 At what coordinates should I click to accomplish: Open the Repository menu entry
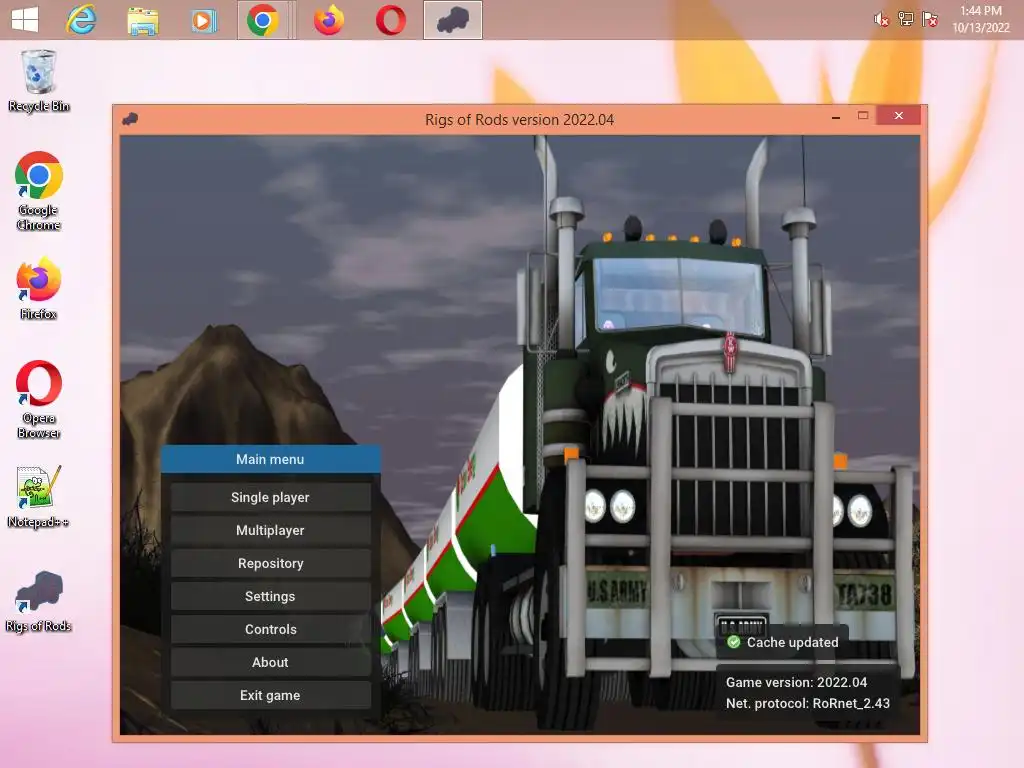270,564
